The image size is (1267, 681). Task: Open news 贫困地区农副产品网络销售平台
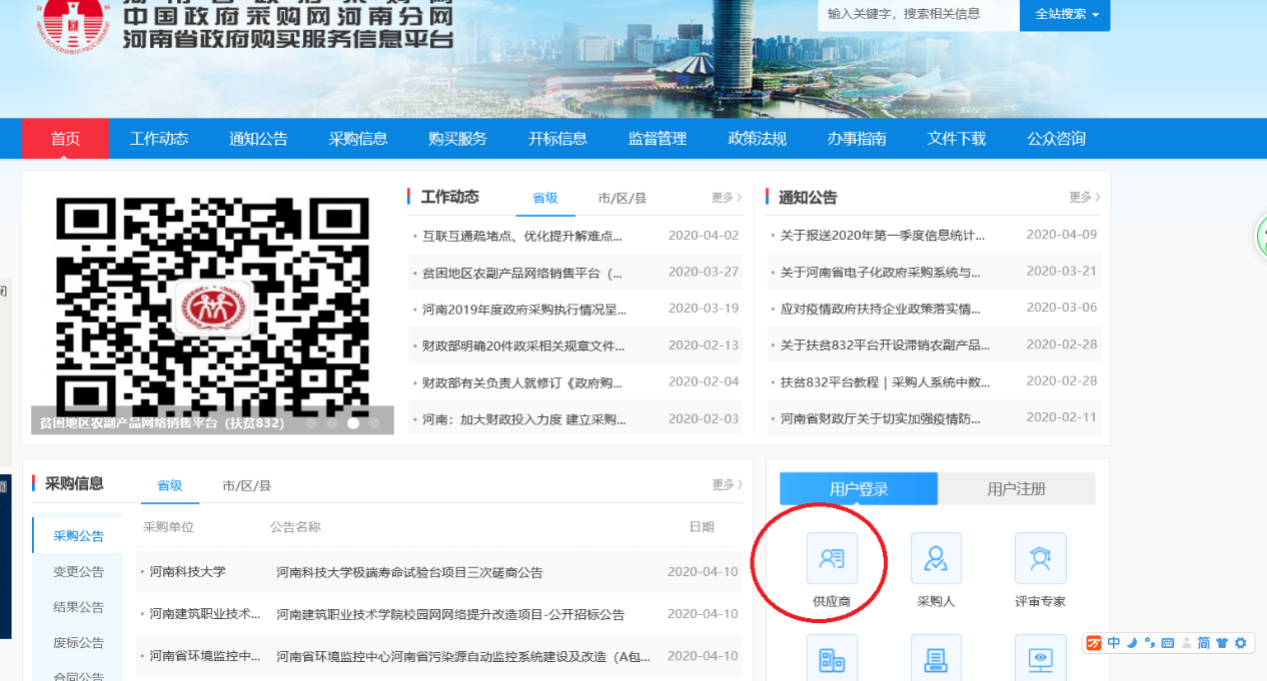click(523, 272)
